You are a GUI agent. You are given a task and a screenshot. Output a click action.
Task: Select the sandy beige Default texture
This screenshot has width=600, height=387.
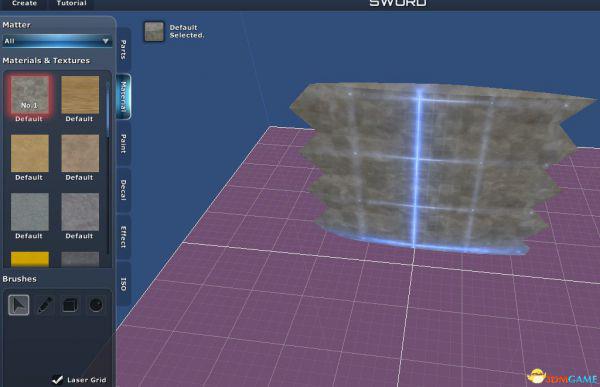pos(80,153)
